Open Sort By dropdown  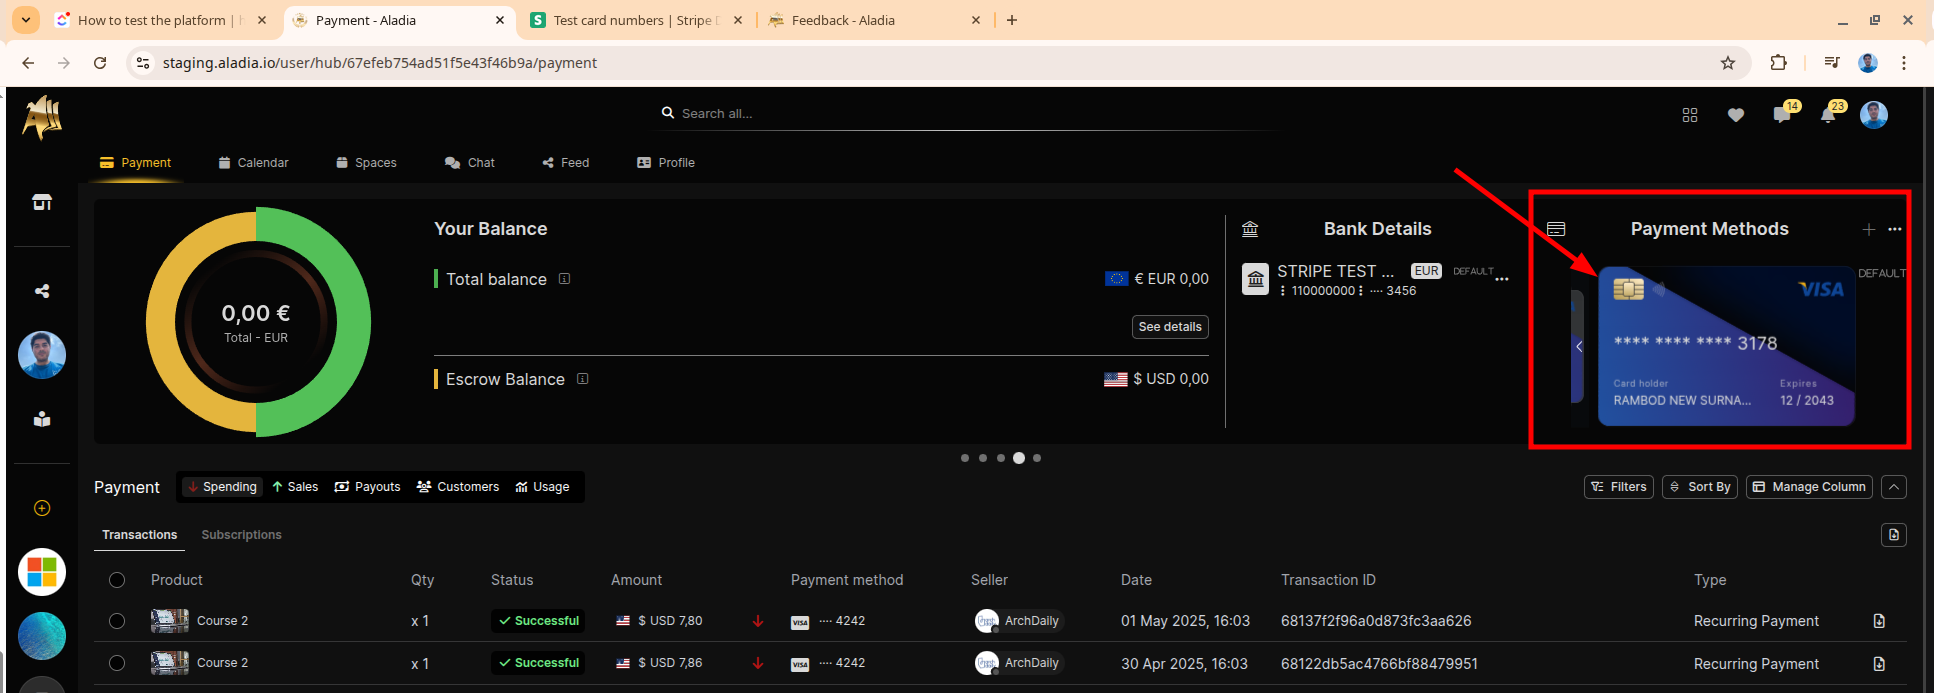(1700, 487)
